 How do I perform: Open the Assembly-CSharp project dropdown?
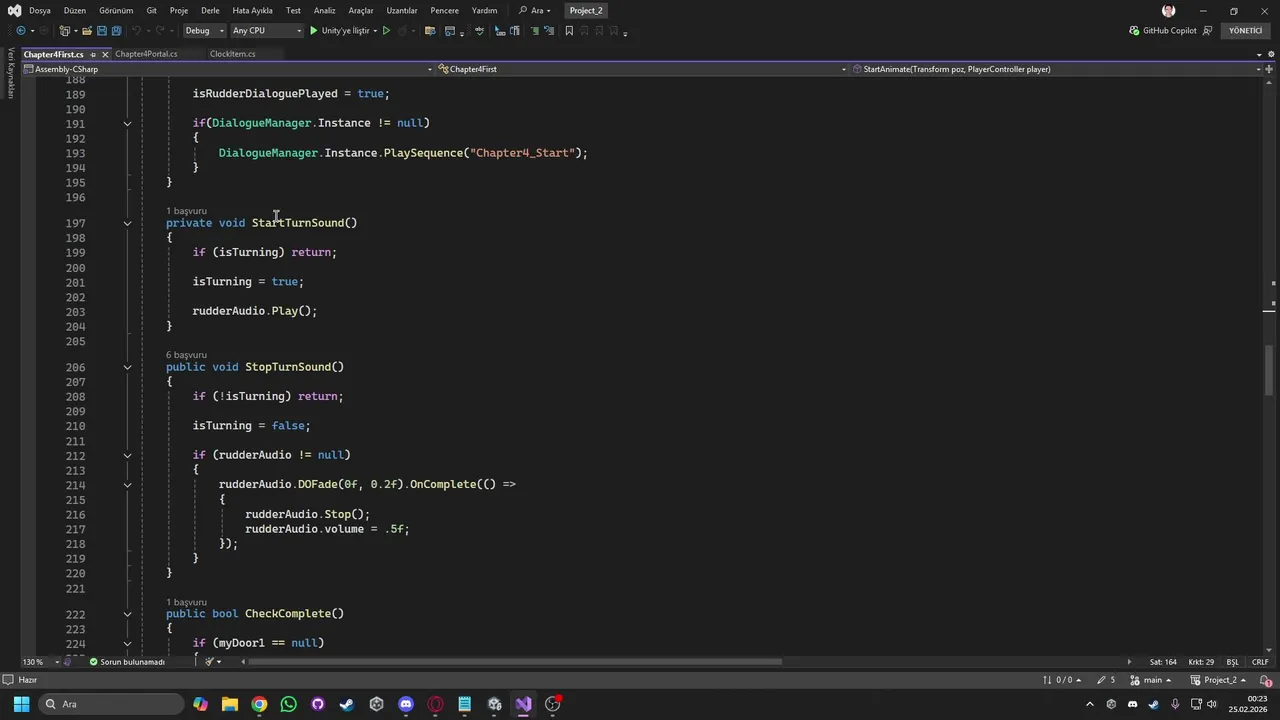pyautogui.click(x=228, y=69)
